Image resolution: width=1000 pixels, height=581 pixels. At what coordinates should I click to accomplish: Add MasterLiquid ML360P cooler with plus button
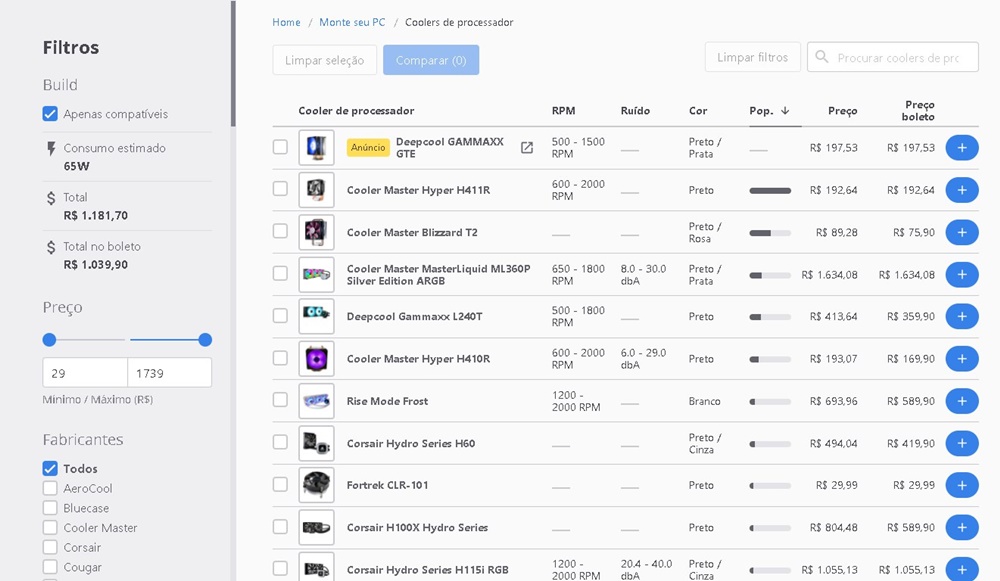pos(962,275)
